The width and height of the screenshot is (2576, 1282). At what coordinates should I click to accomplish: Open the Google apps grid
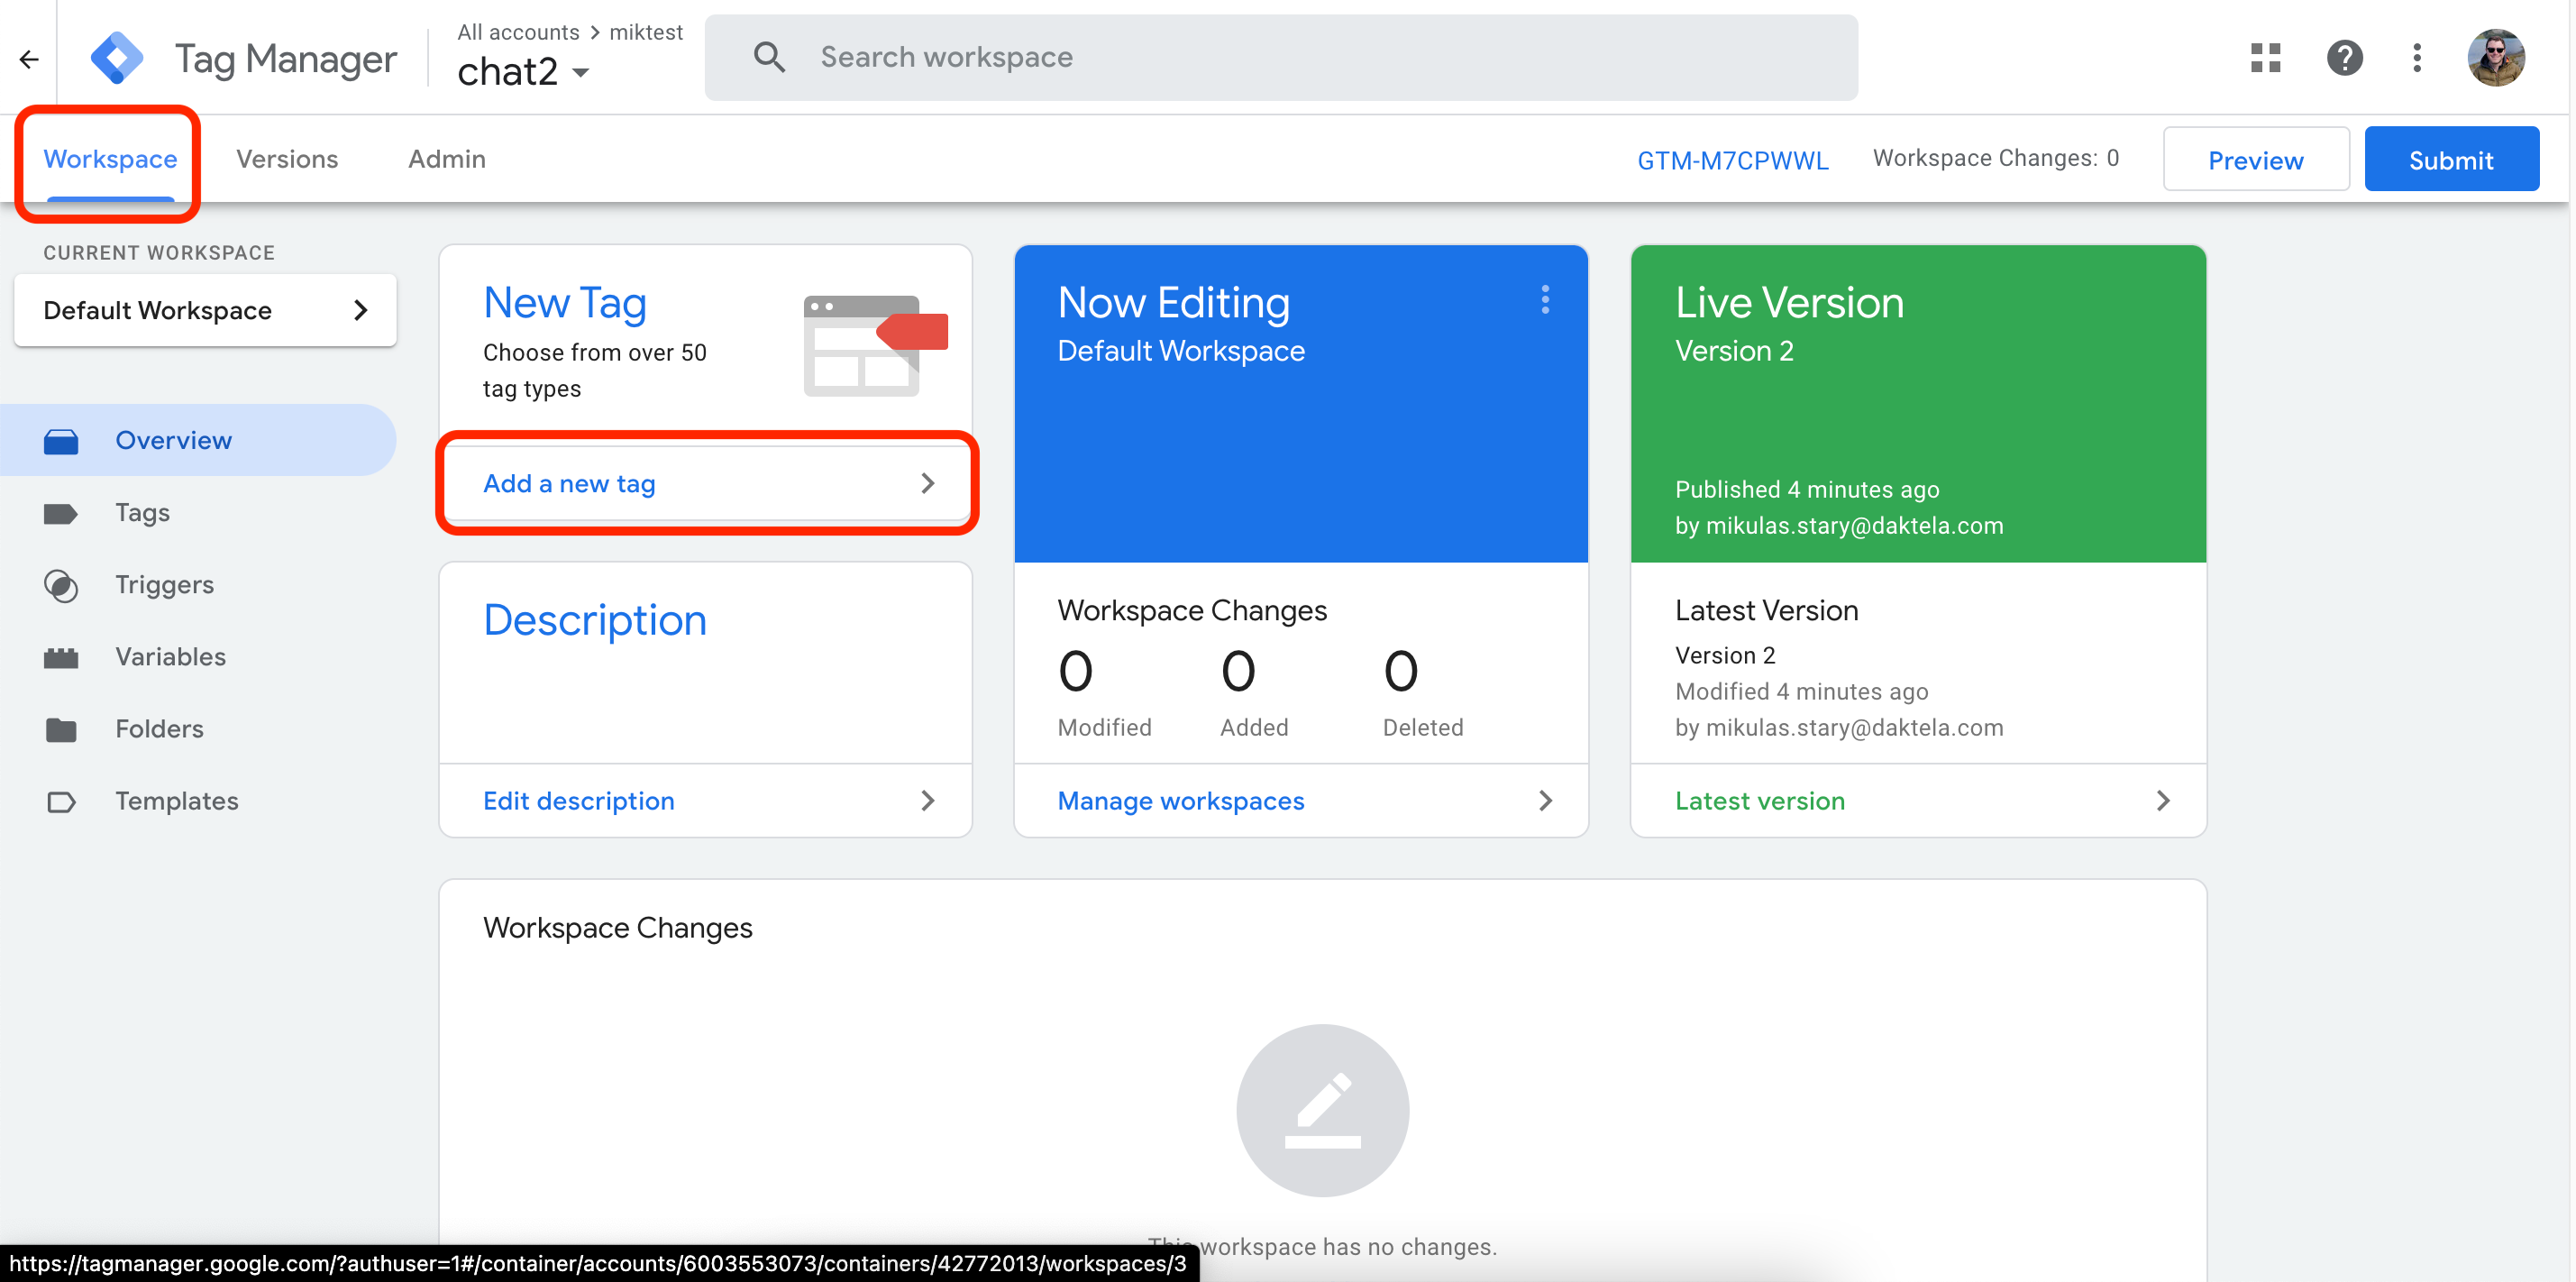(2265, 58)
